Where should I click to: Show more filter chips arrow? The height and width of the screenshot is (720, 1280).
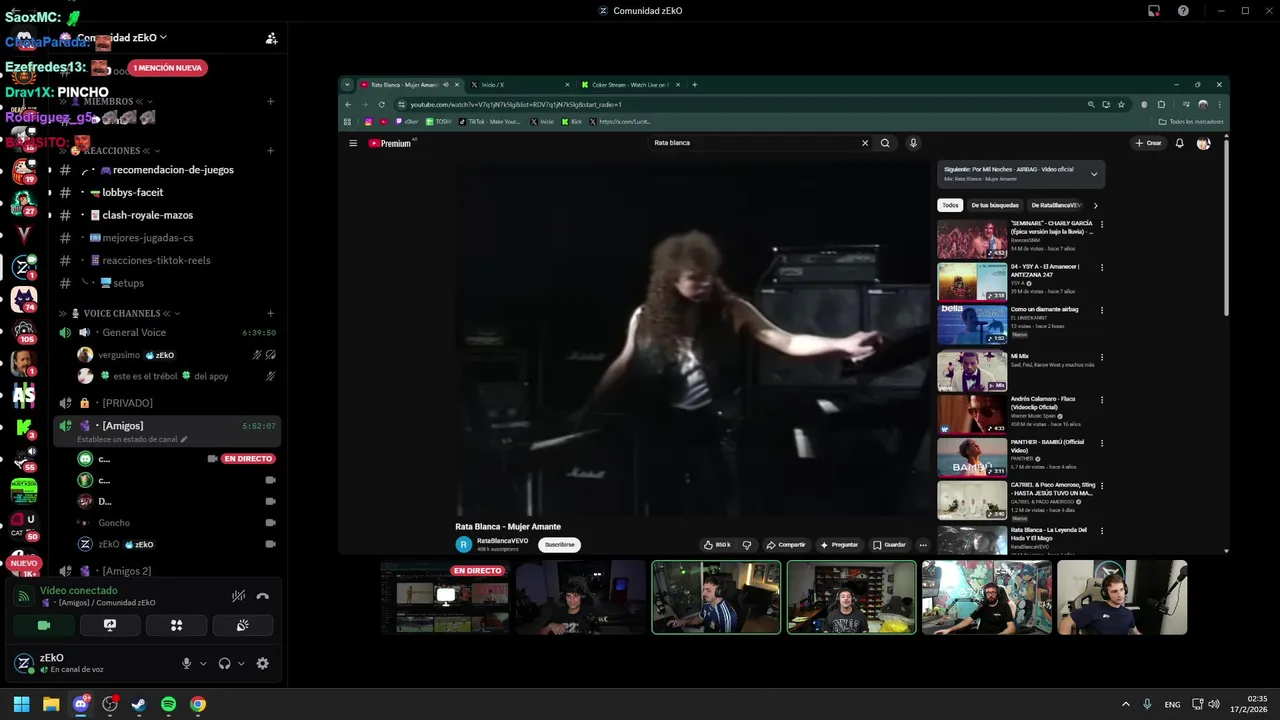(1095, 205)
